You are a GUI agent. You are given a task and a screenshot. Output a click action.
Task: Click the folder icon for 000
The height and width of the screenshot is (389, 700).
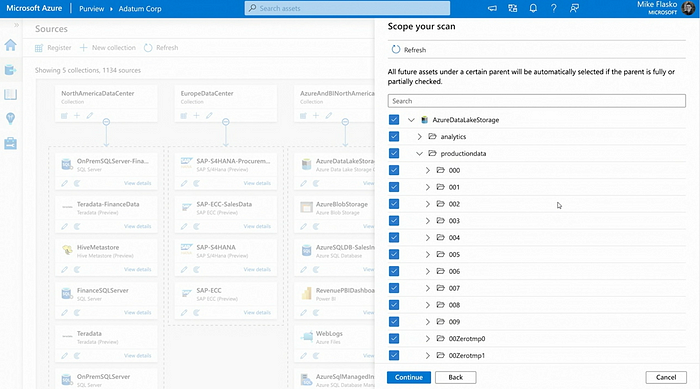(x=441, y=170)
